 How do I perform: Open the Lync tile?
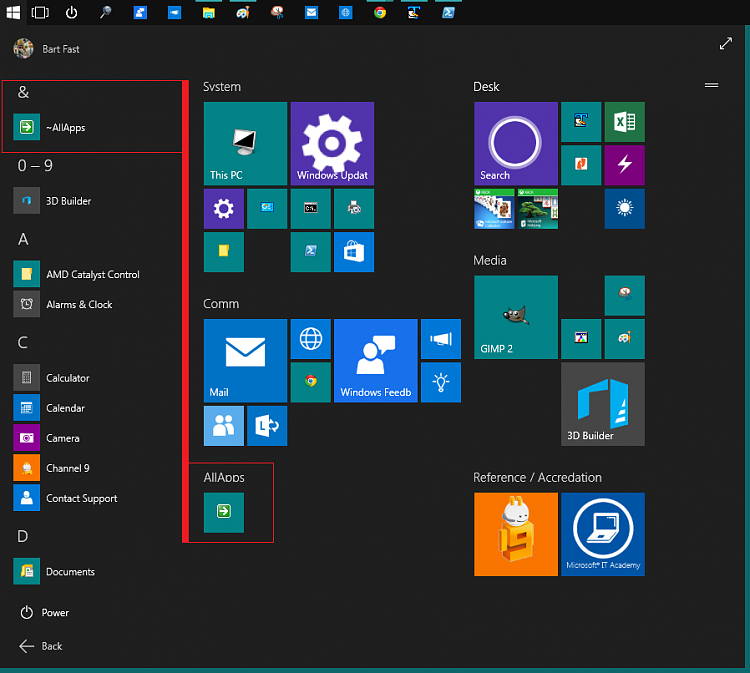pos(267,426)
